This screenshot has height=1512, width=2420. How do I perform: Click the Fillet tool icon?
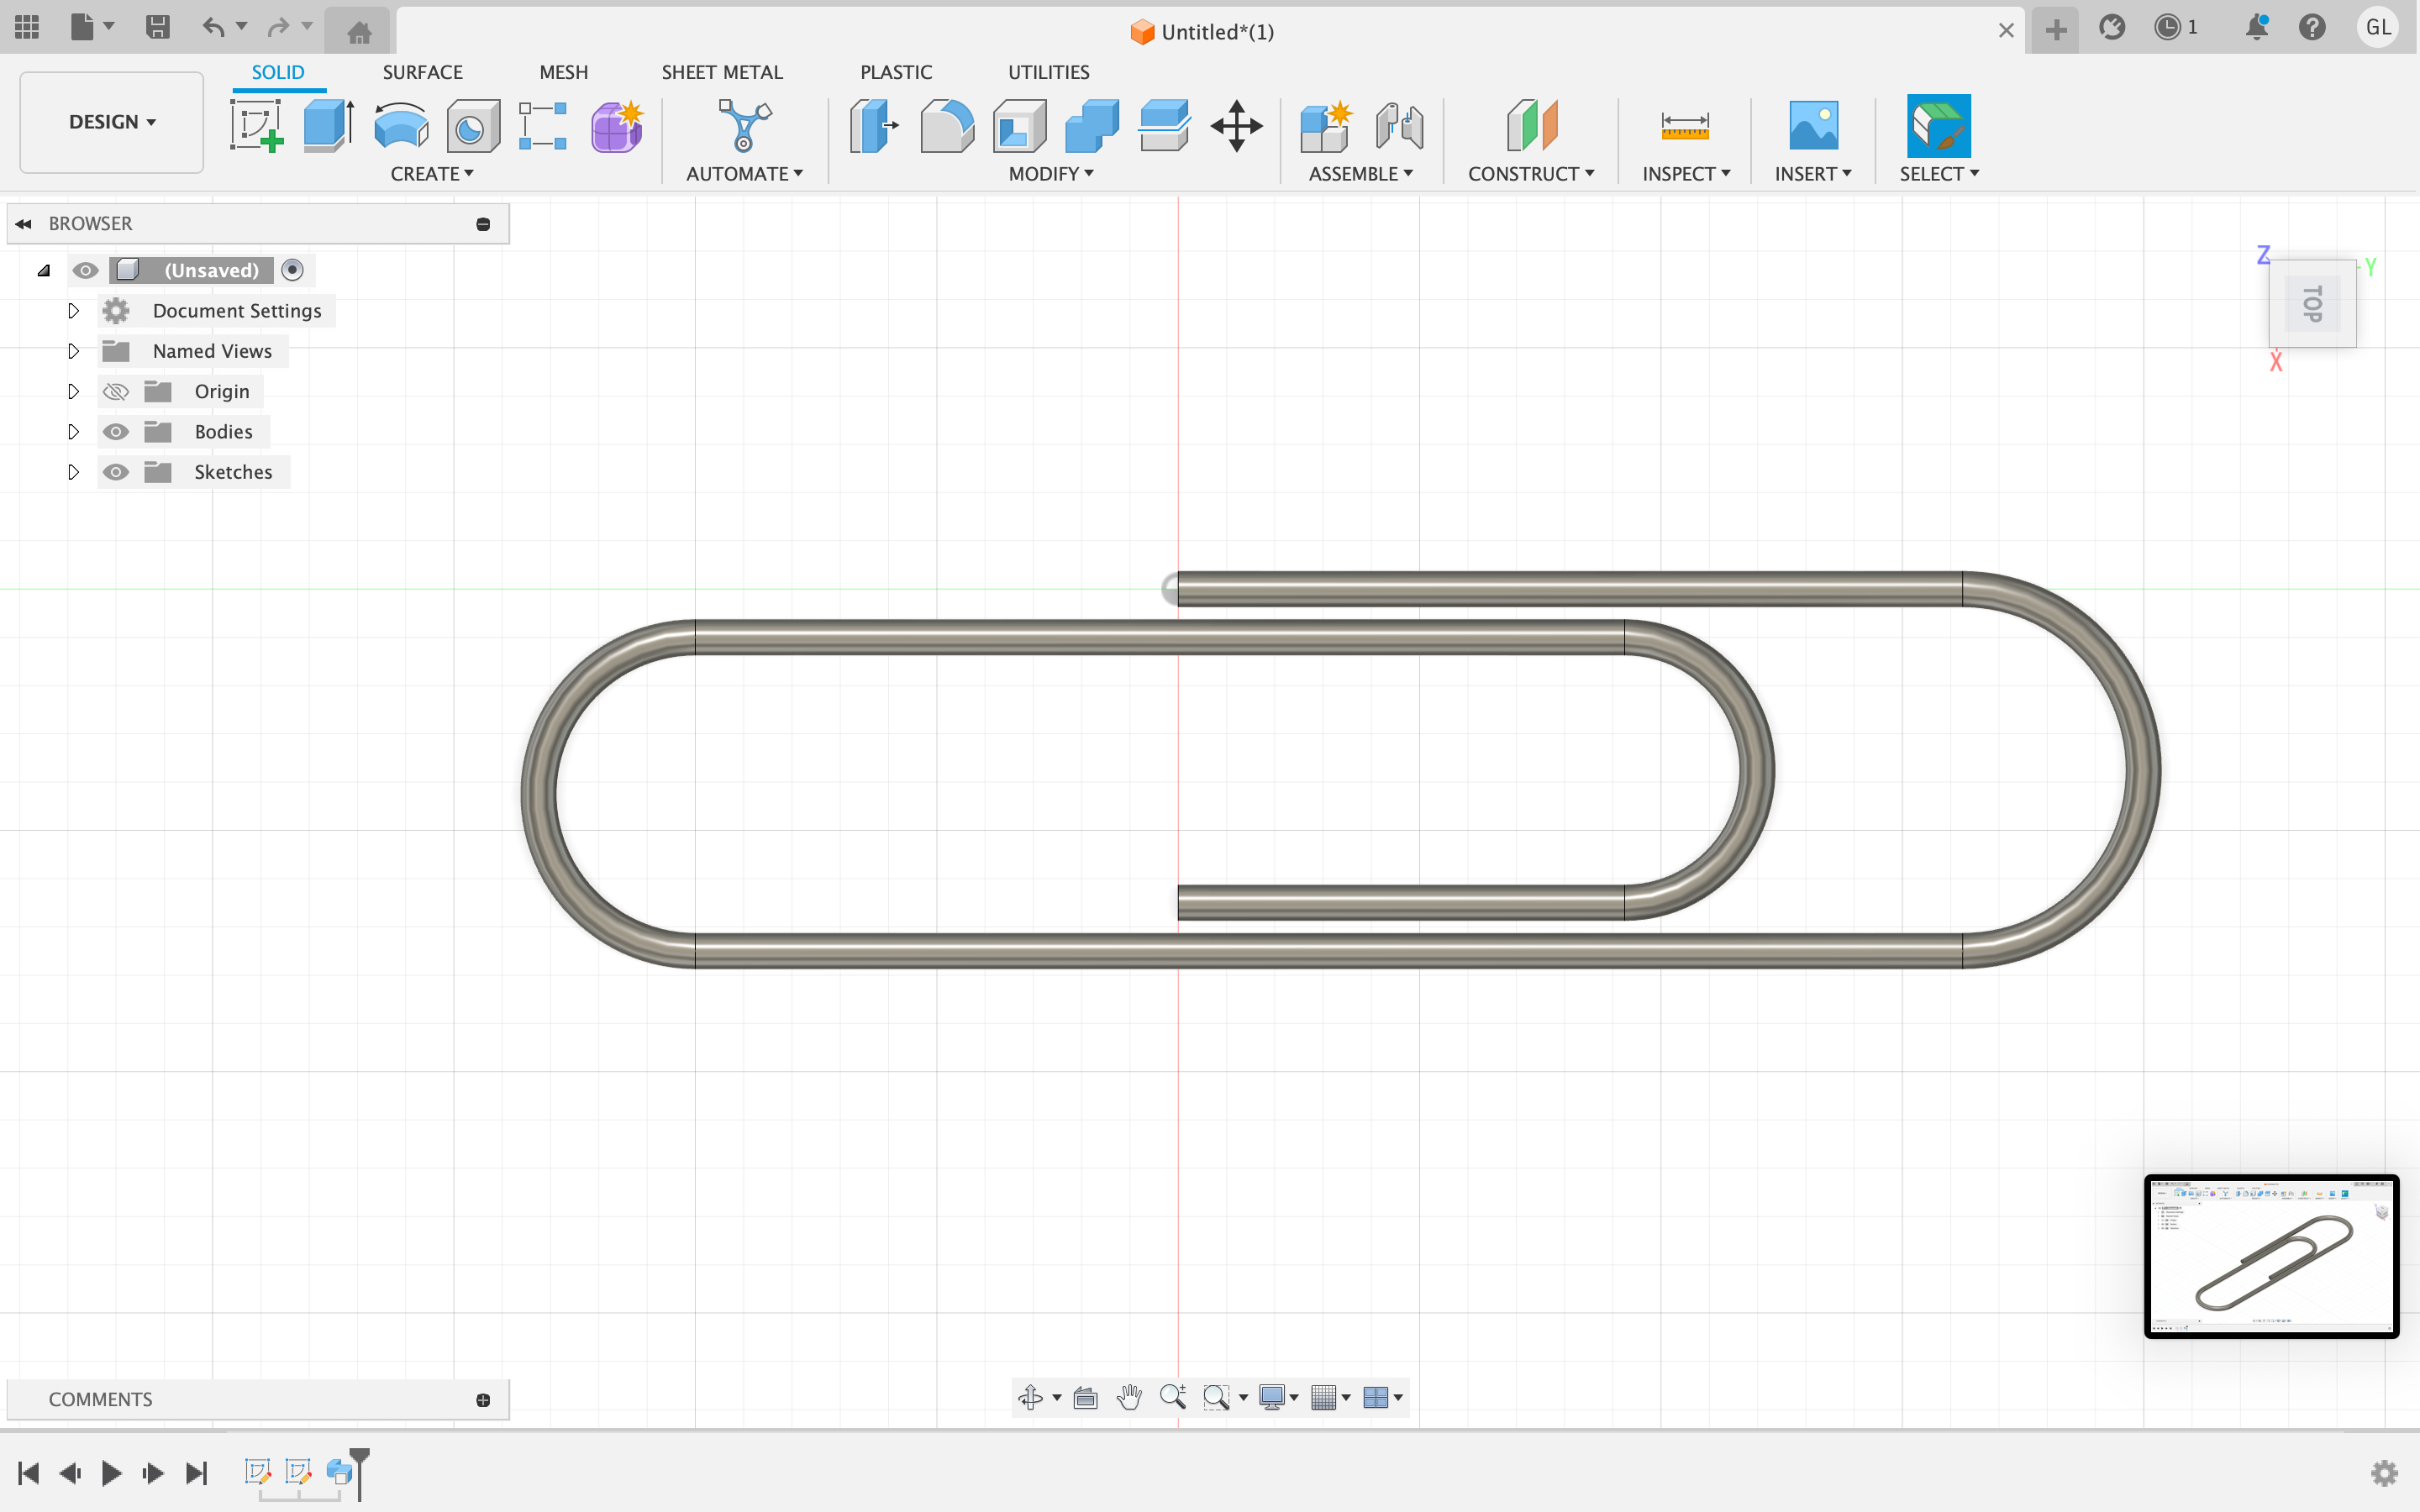click(946, 126)
